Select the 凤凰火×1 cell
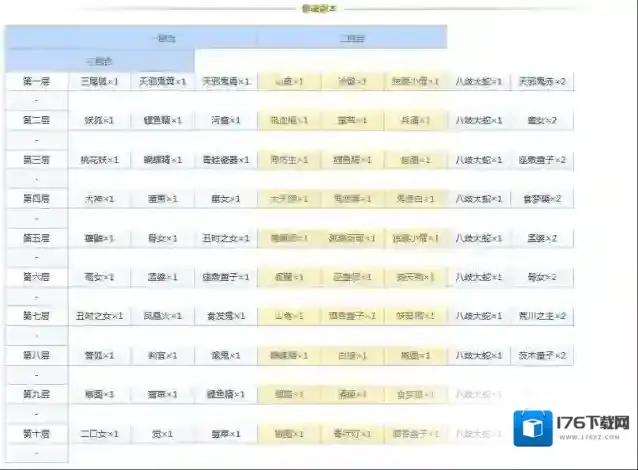Image resolution: width=638 pixels, height=470 pixels. (162, 316)
